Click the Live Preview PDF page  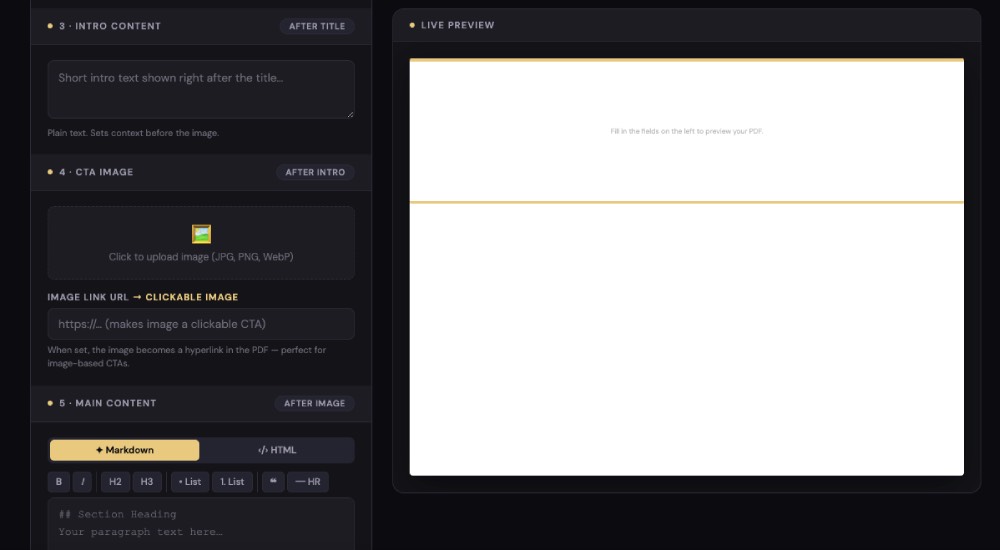pos(686,300)
